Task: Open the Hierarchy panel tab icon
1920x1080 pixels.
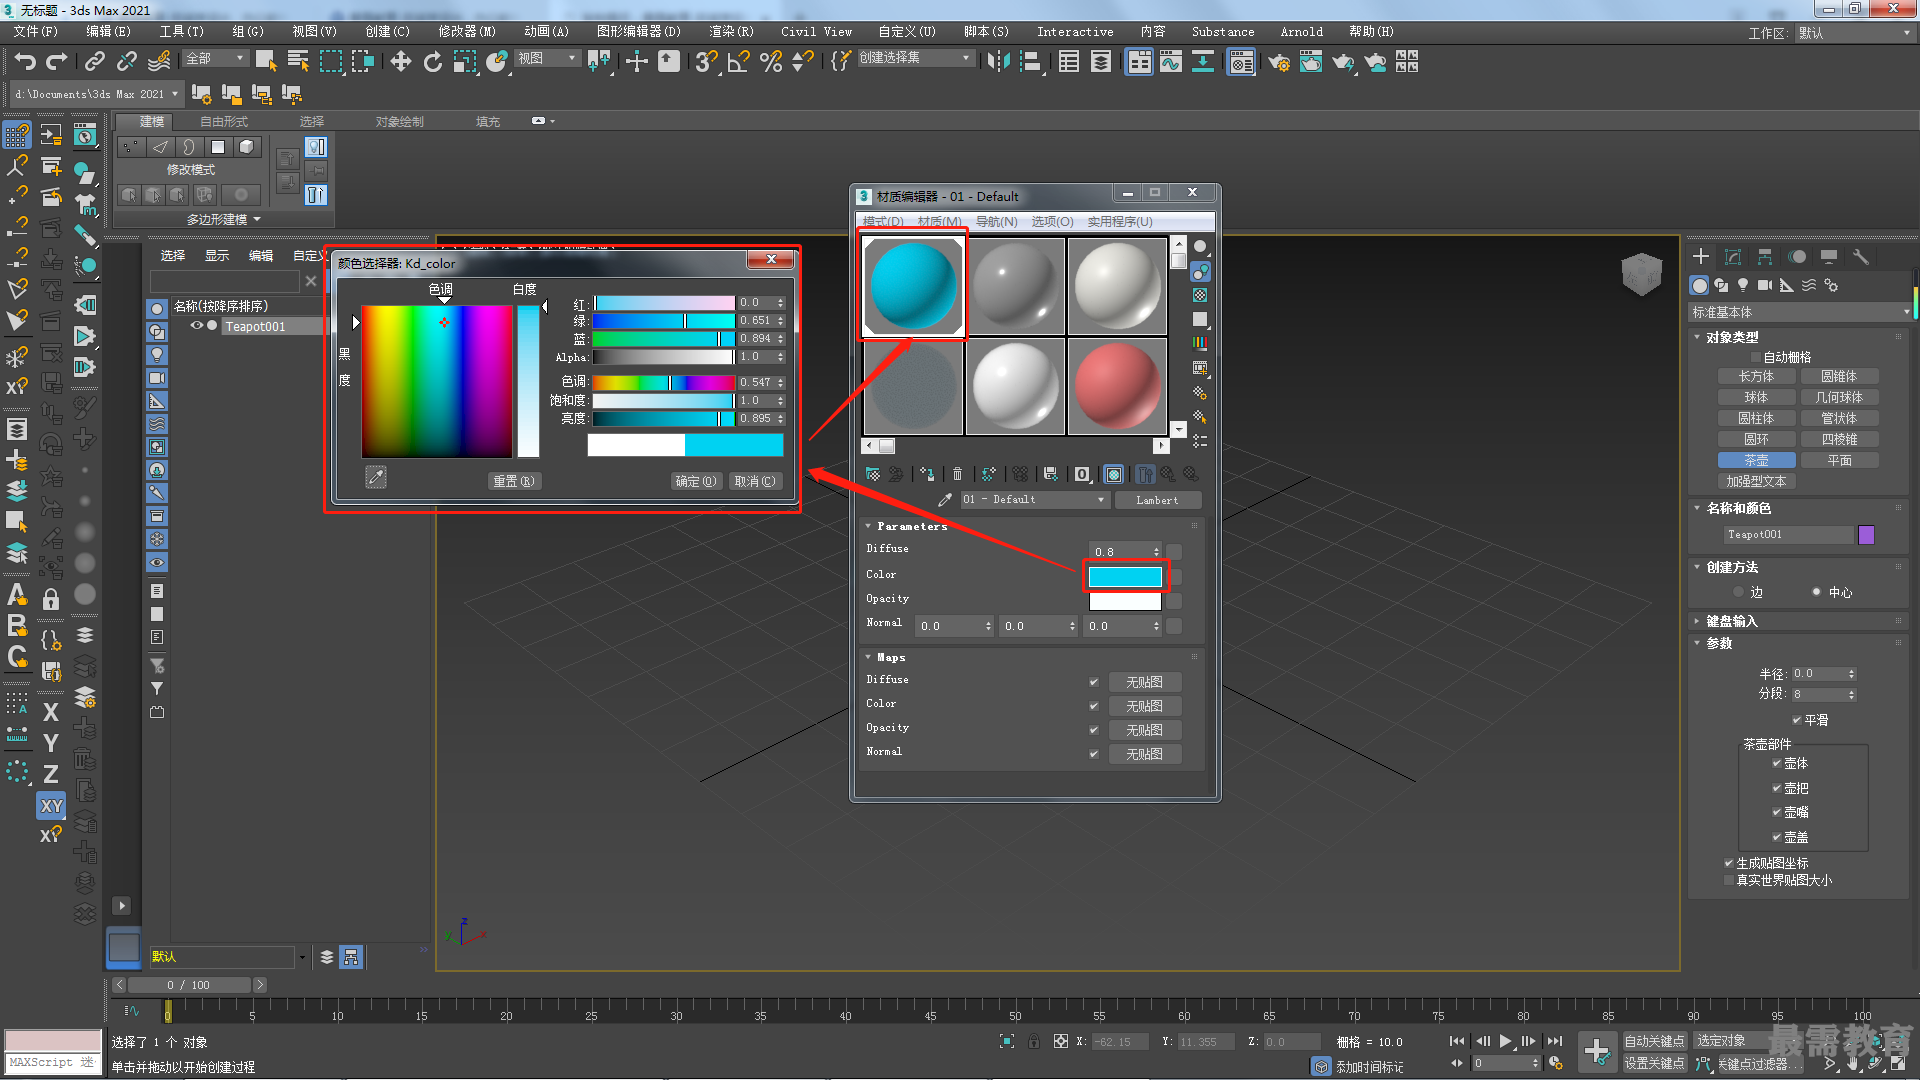Action: tap(1765, 257)
